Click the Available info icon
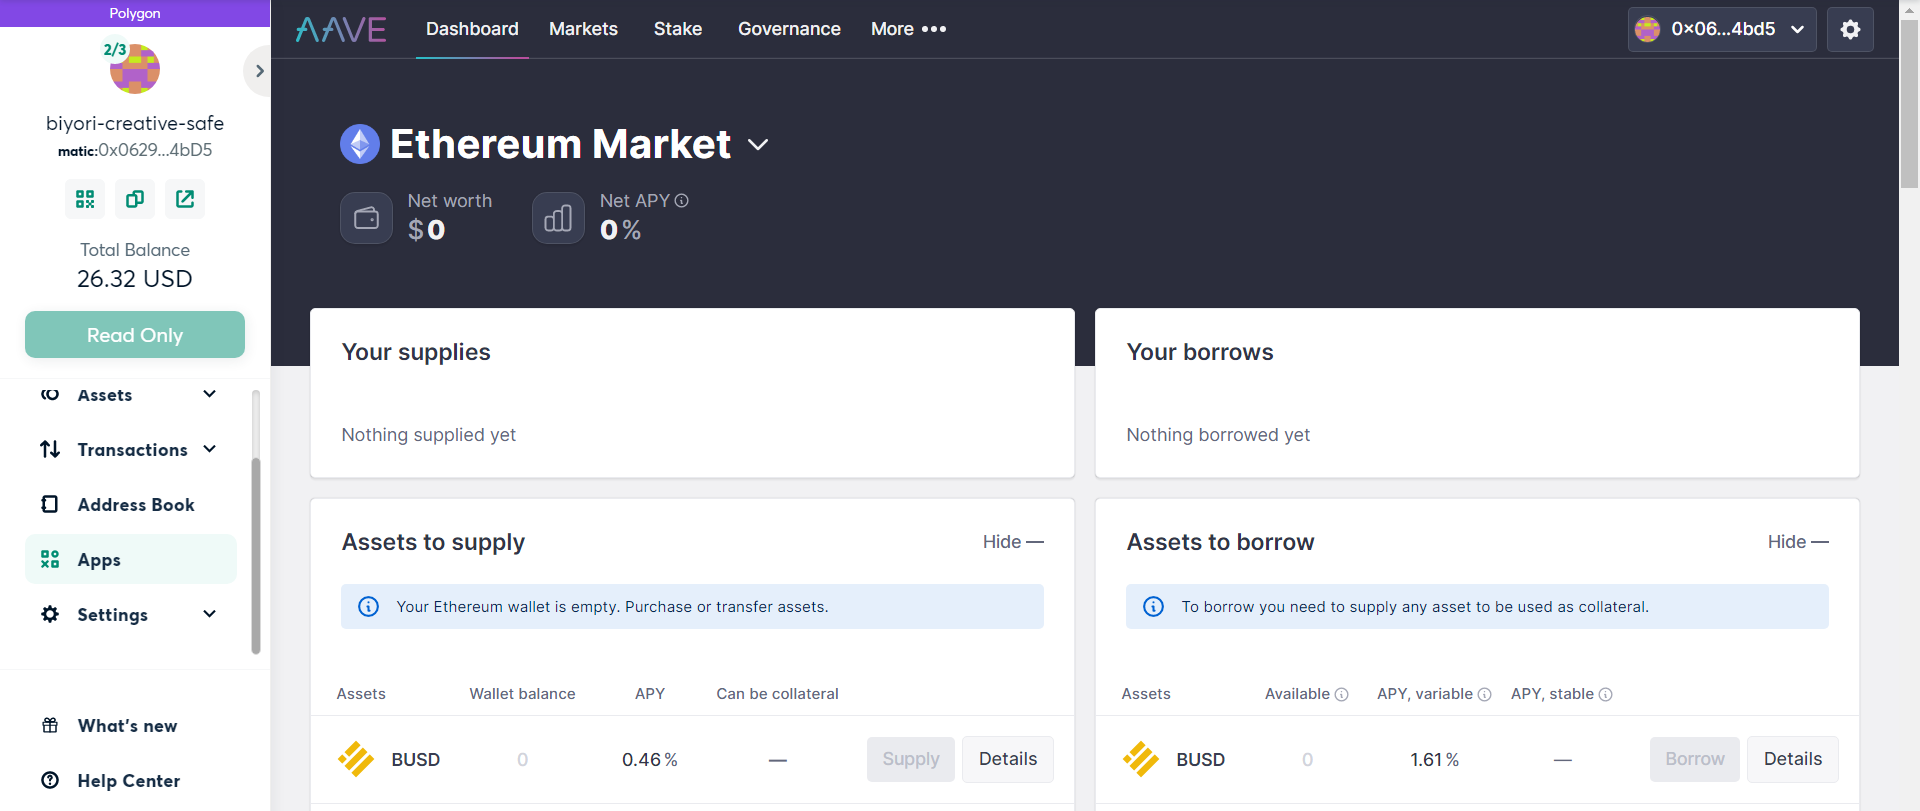Viewport: 1920px width, 811px height. click(x=1342, y=694)
